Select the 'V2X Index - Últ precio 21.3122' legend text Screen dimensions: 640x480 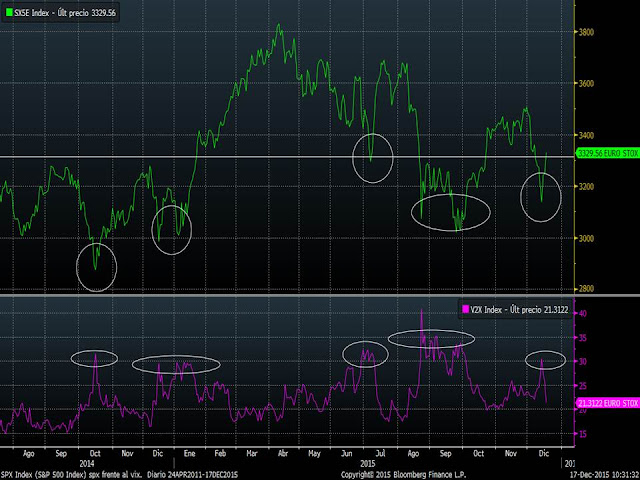[519, 310]
